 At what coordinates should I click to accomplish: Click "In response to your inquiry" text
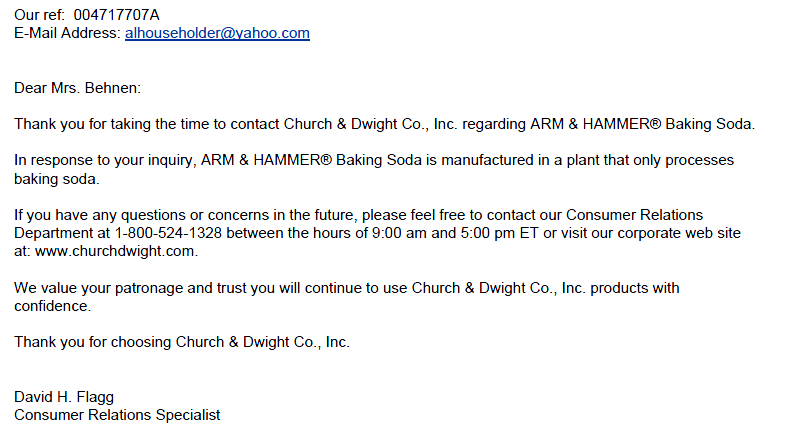(x=105, y=161)
